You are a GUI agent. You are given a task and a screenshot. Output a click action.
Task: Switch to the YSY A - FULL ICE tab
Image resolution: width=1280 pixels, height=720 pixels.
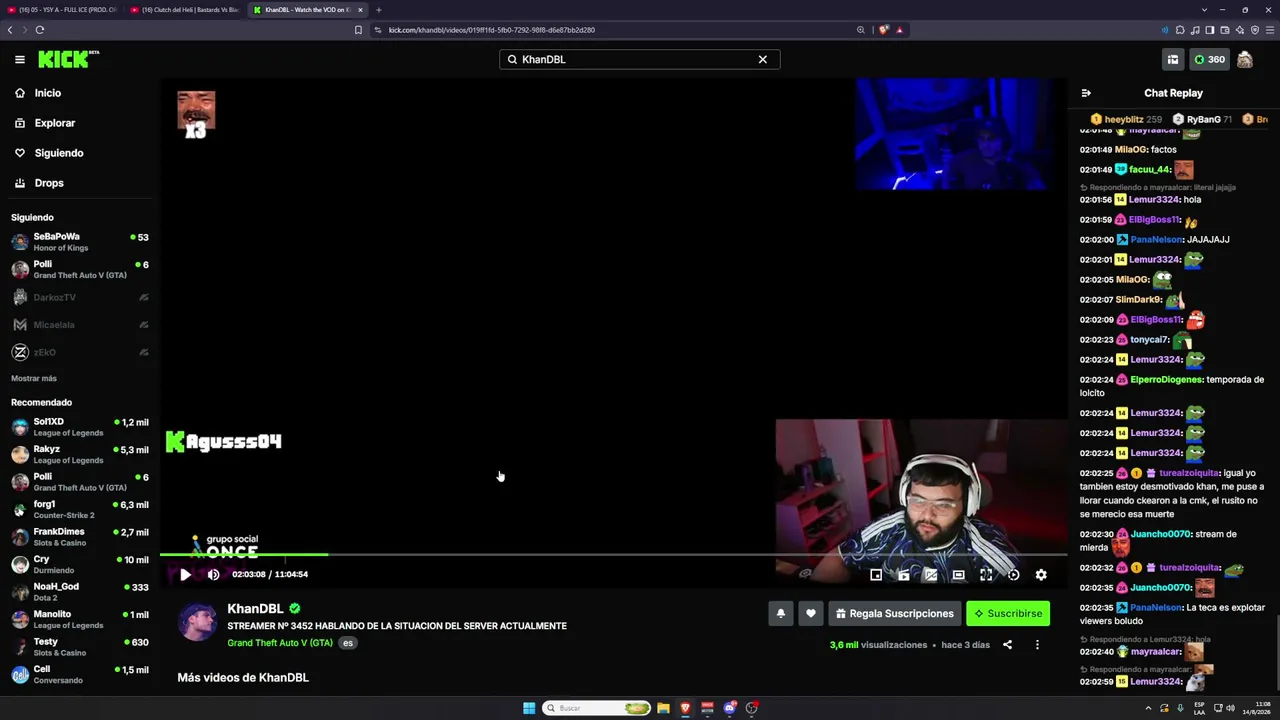[x=62, y=10]
